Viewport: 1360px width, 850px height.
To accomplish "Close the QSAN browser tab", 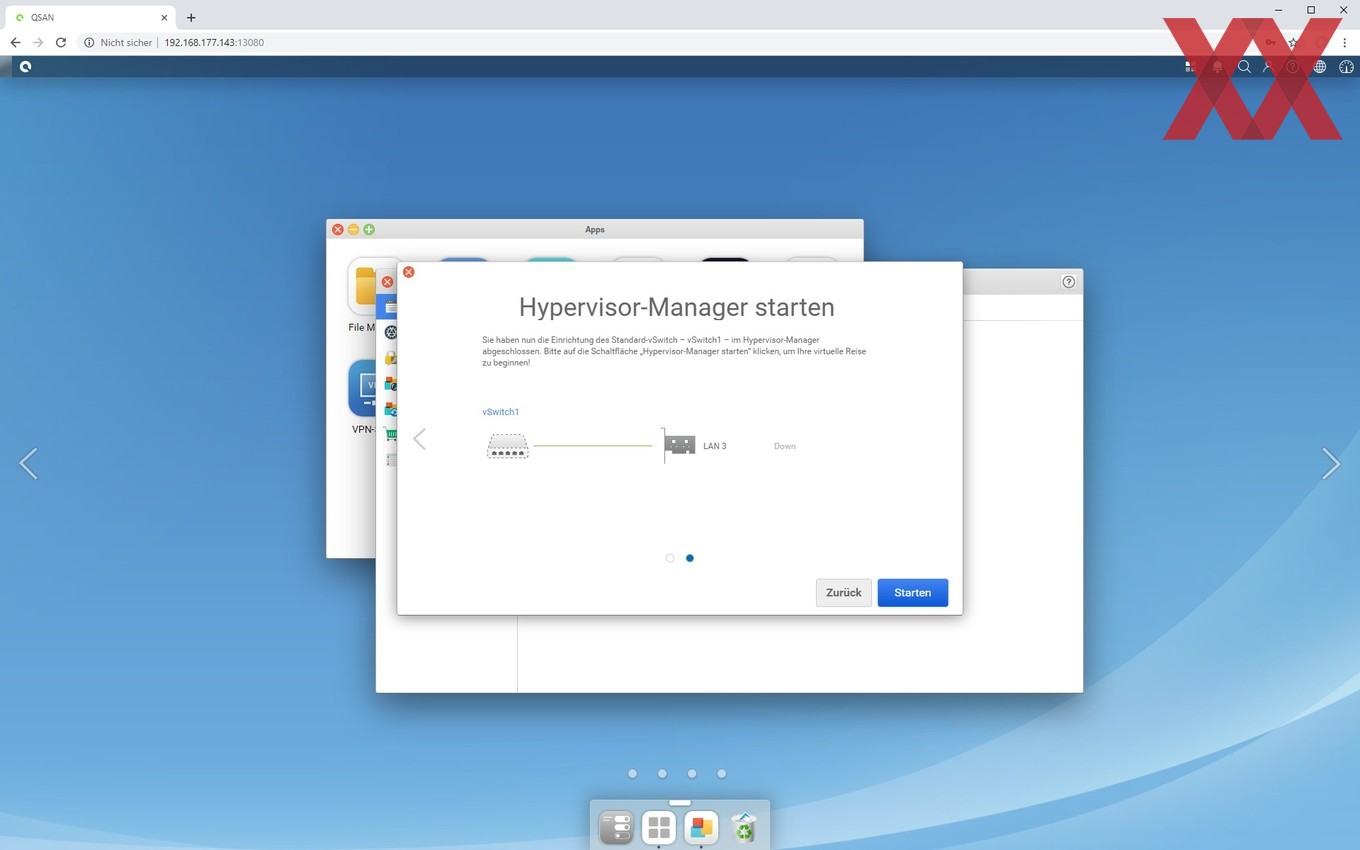I will pos(164,17).
